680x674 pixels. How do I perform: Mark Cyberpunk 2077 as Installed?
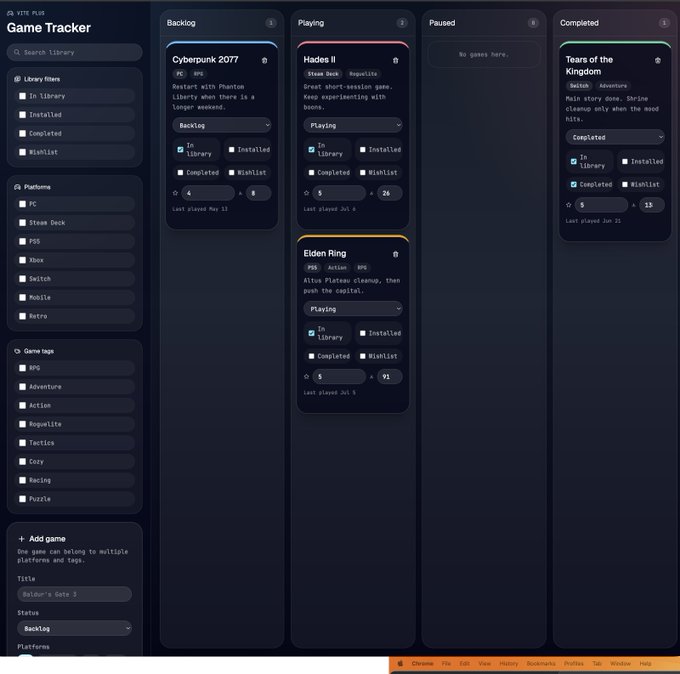click(232, 150)
